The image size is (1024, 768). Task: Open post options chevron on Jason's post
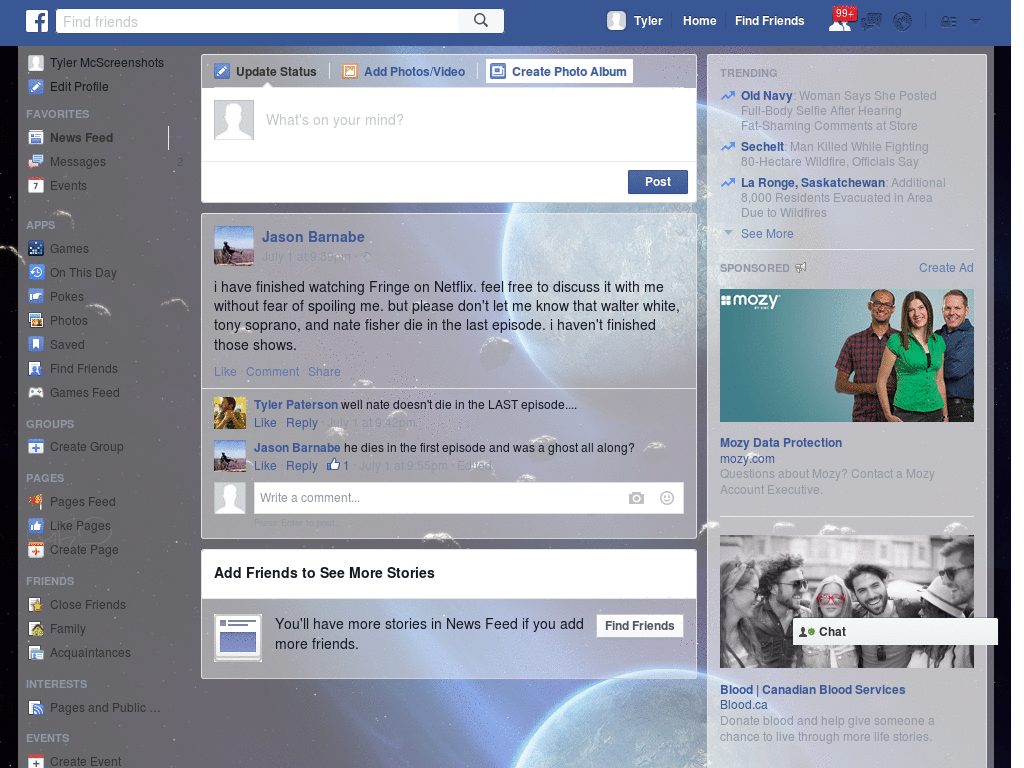(x=680, y=232)
